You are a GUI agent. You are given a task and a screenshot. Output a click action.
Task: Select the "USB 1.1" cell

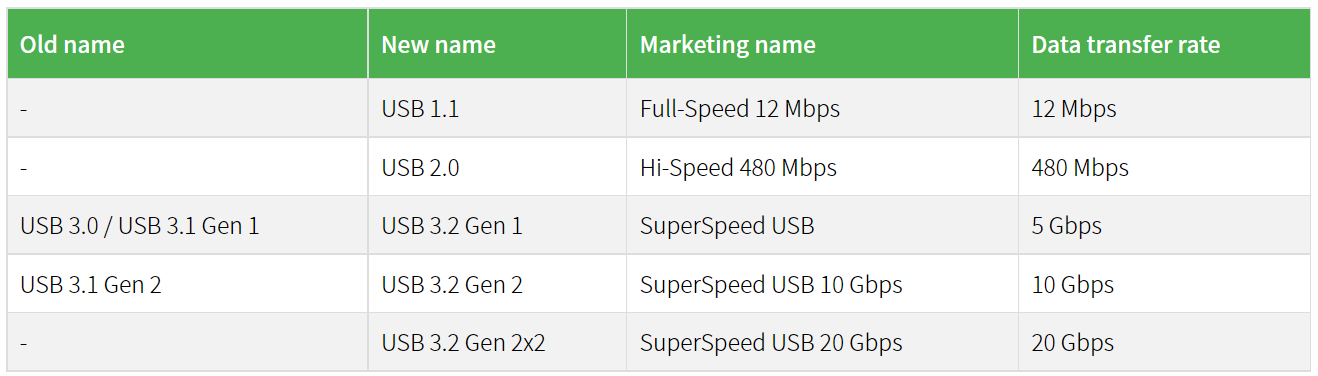[x=497, y=108]
